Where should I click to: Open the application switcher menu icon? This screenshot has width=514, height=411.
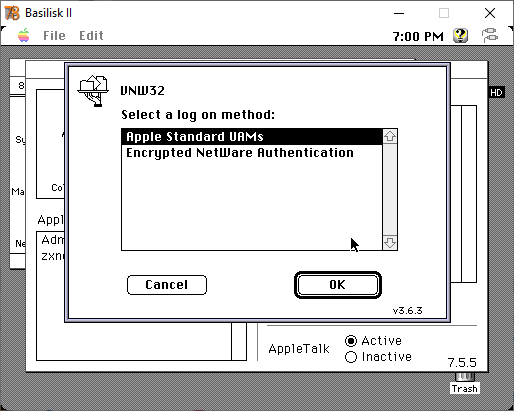tap(490, 35)
